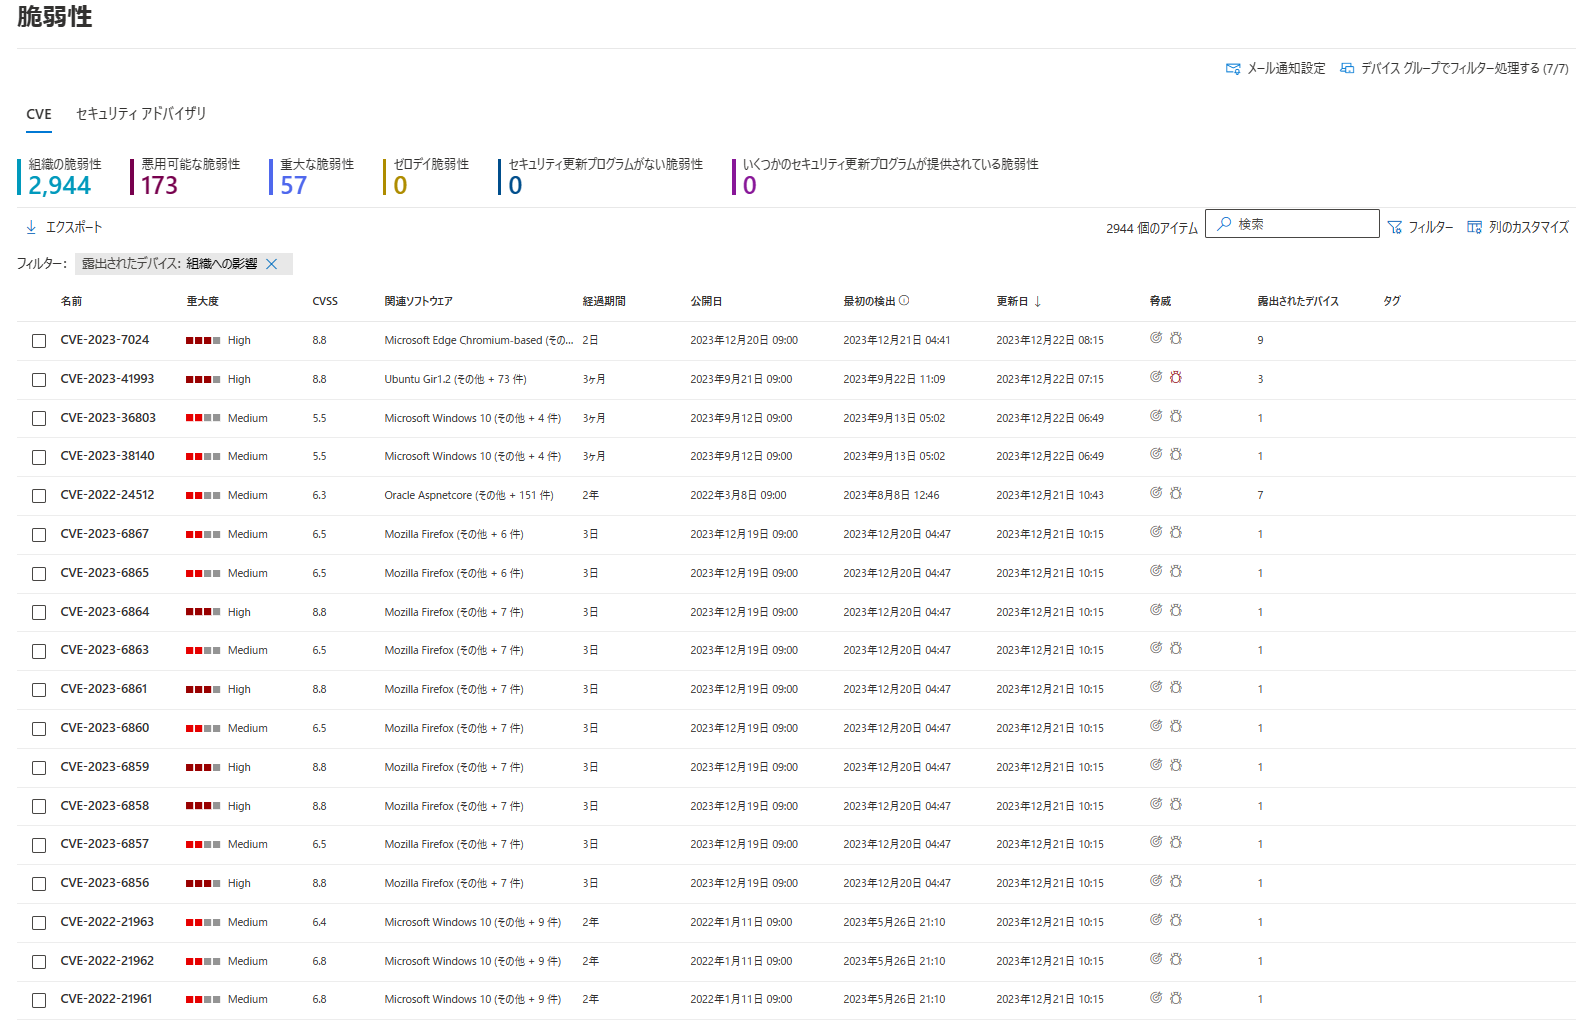Viewport: 1586px width, 1020px height.
Task: Switch to the CVE tab
Action: click(x=39, y=114)
